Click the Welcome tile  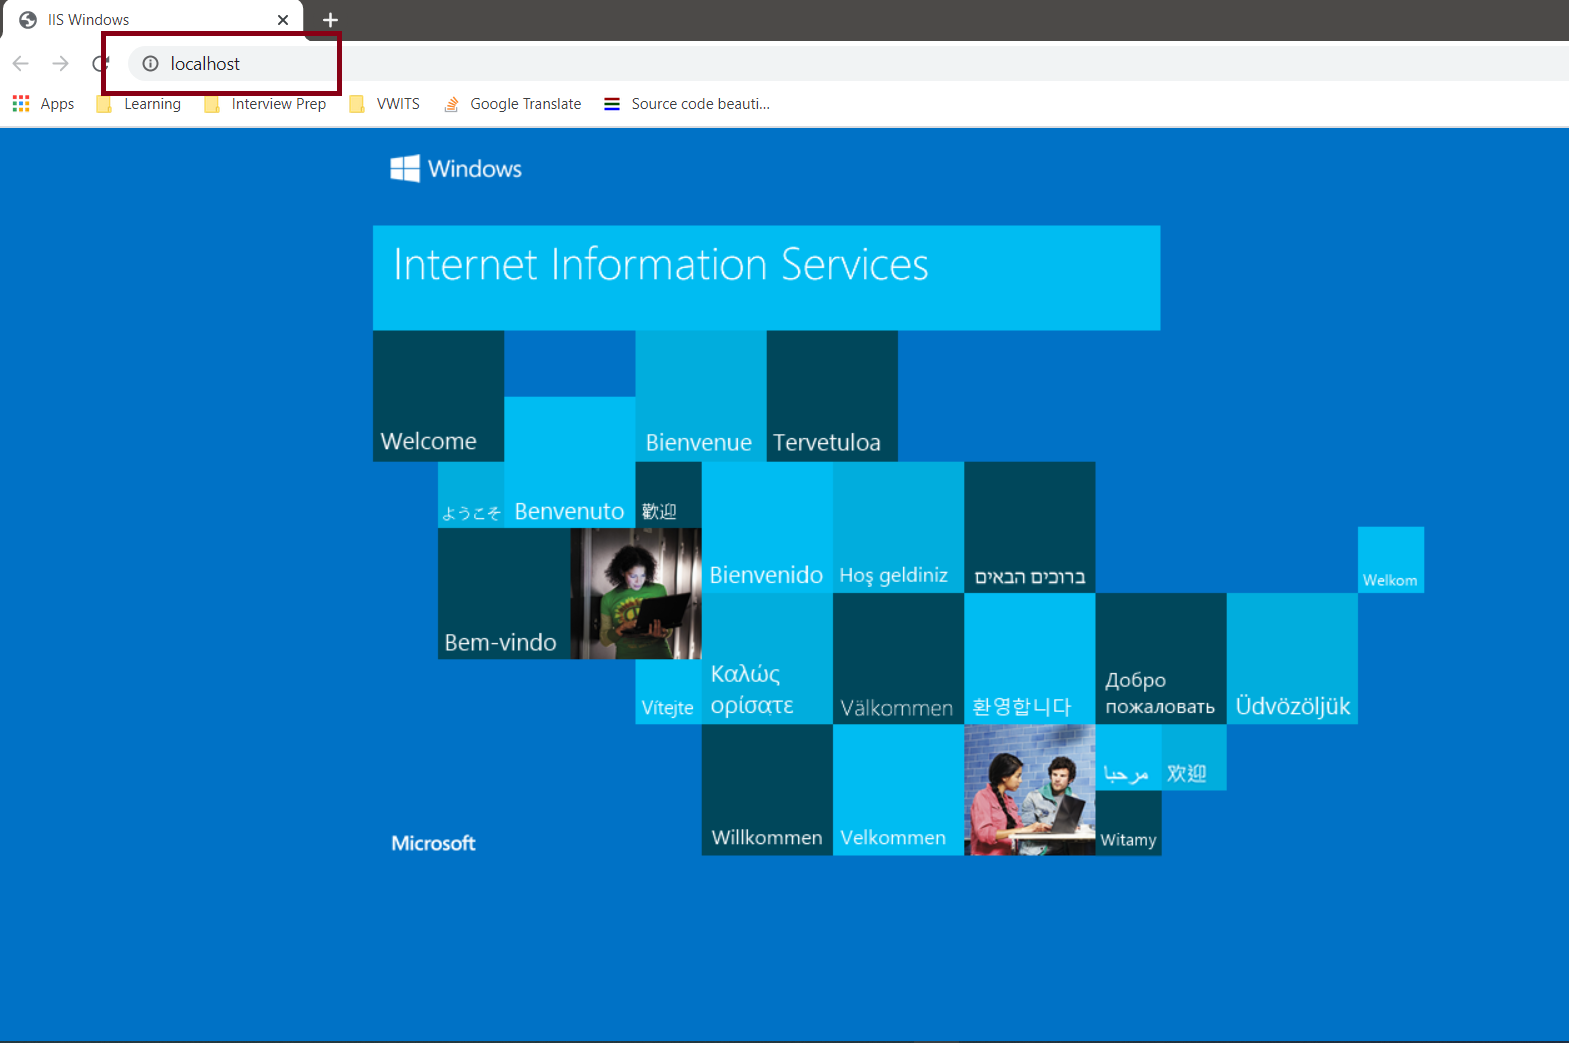tap(438, 396)
